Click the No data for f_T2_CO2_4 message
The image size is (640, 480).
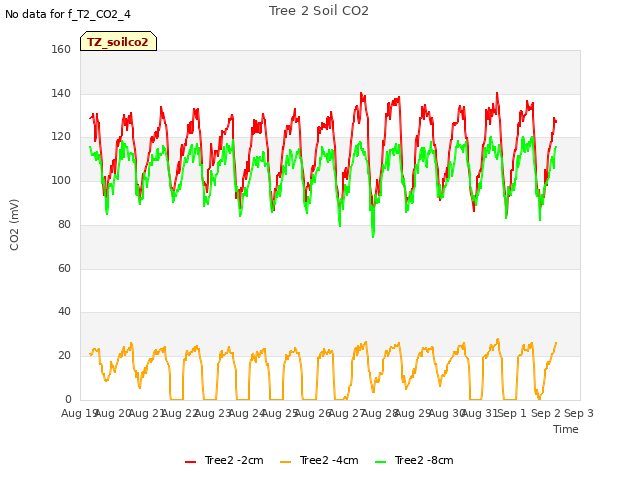pyautogui.click(x=68, y=14)
